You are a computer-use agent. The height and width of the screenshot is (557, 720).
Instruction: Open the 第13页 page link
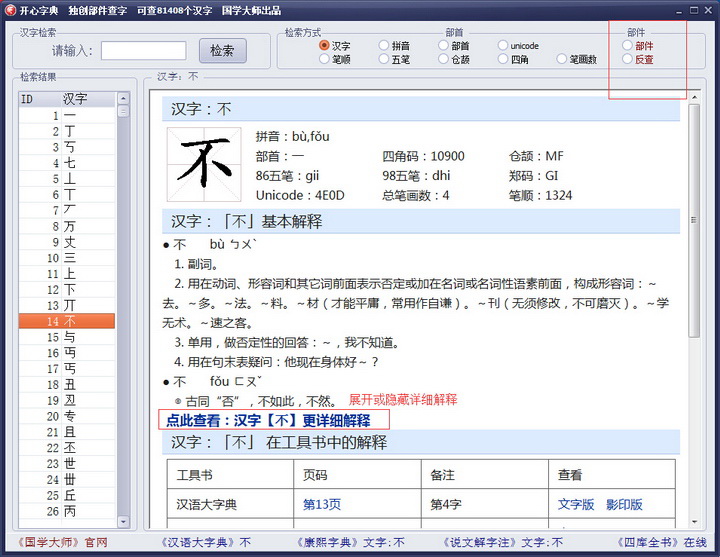point(322,505)
